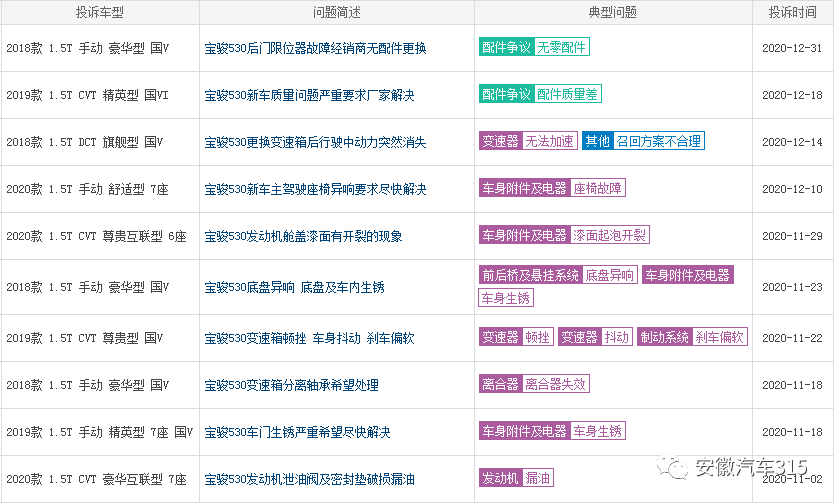Open complaint about 宝骏530后门限位器故障
This screenshot has height=503, width=834.
click(315, 48)
